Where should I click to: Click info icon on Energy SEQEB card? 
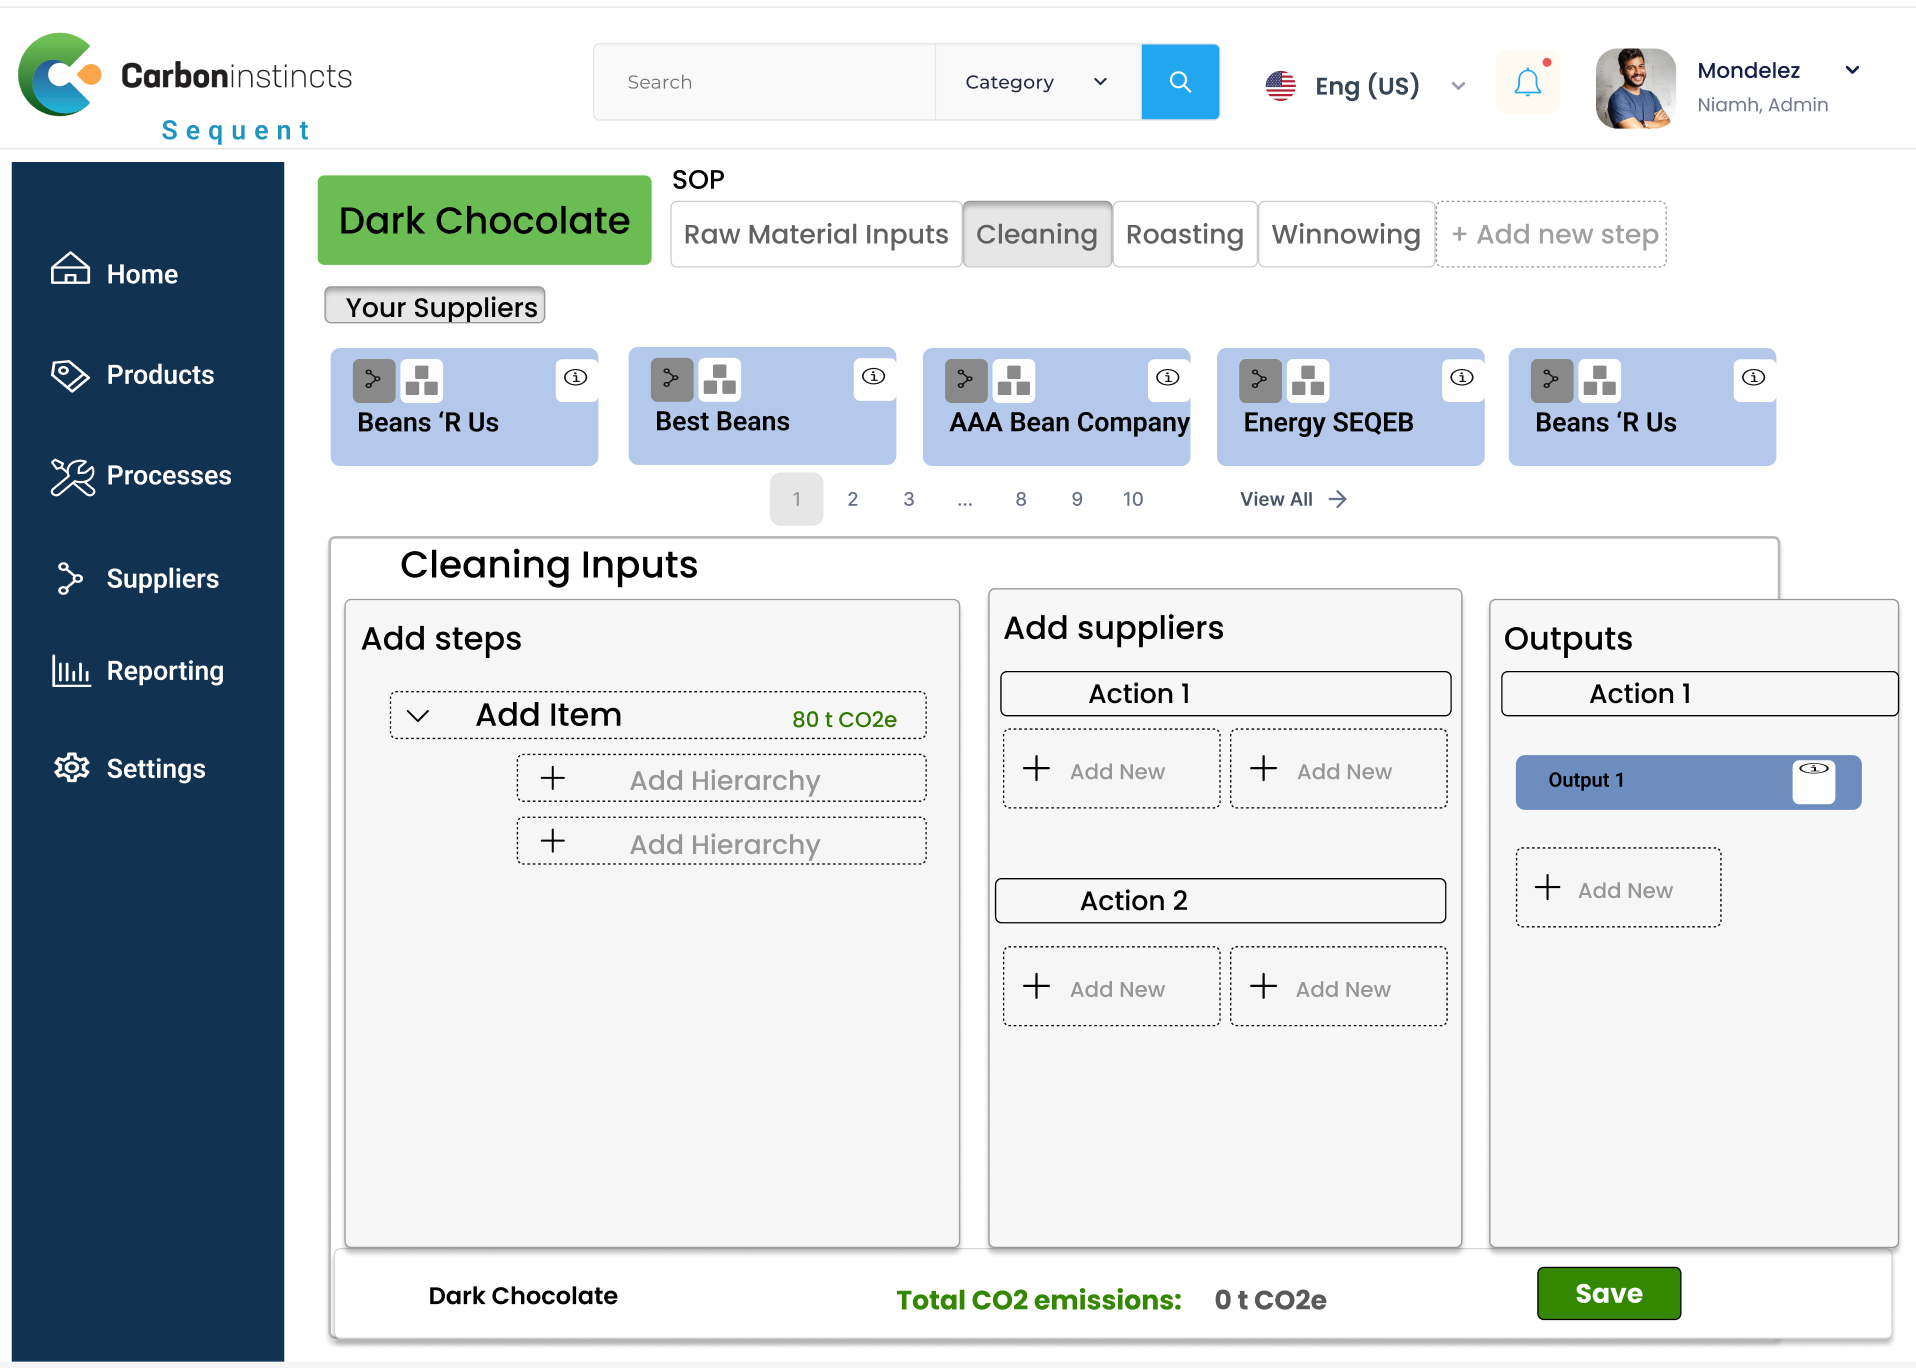pyautogui.click(x=1462, y=378)
